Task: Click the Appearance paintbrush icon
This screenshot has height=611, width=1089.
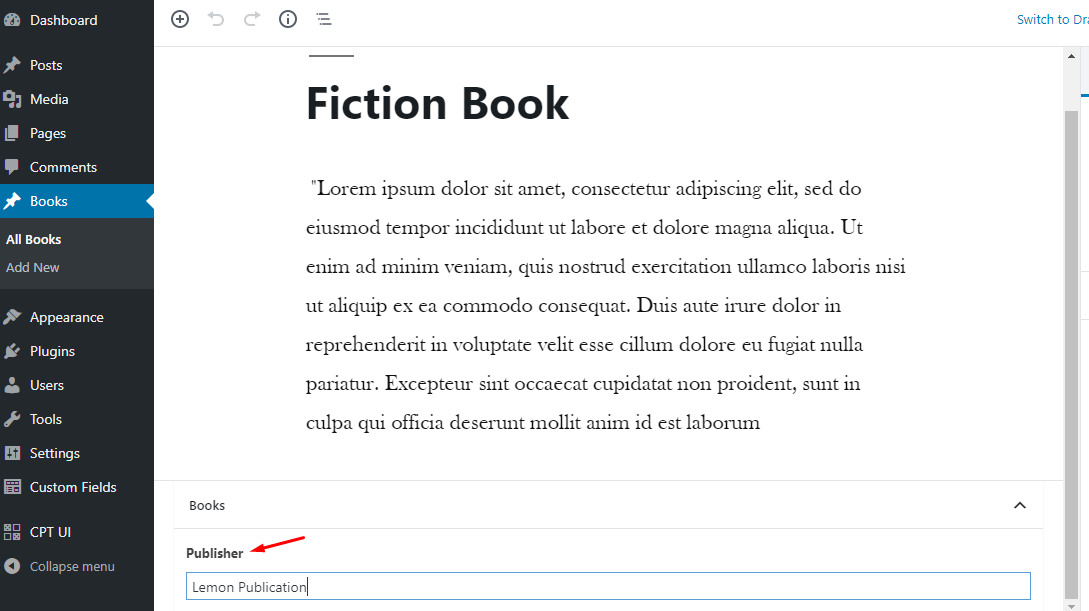Action: tap(12, 317)
